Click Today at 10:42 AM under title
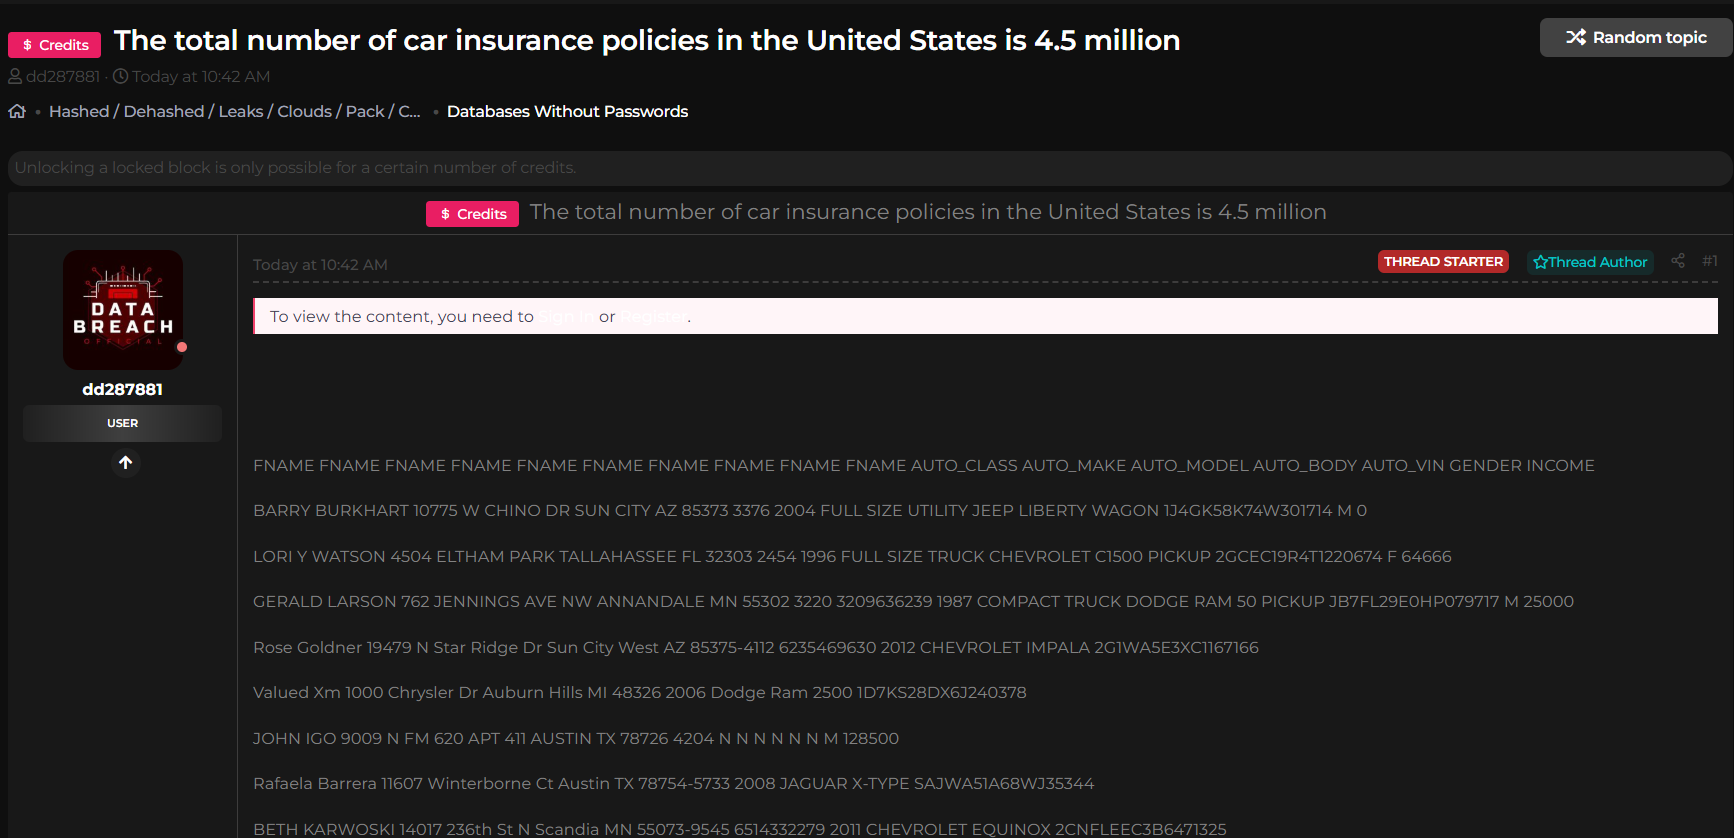Image resolution: width=1734 pixels, height=838 pixels. pyautogui.click(x=201, y=76)
